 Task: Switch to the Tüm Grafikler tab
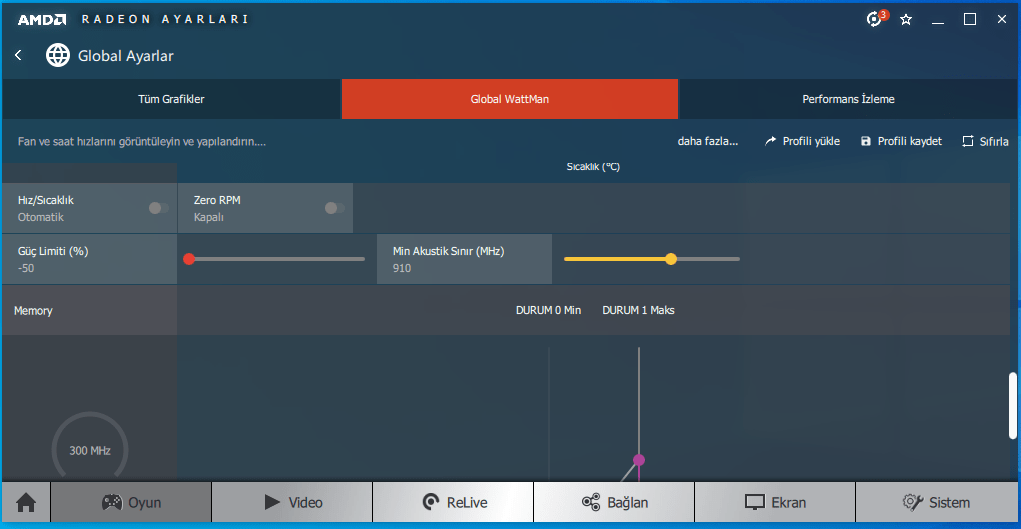coord(171,99)
